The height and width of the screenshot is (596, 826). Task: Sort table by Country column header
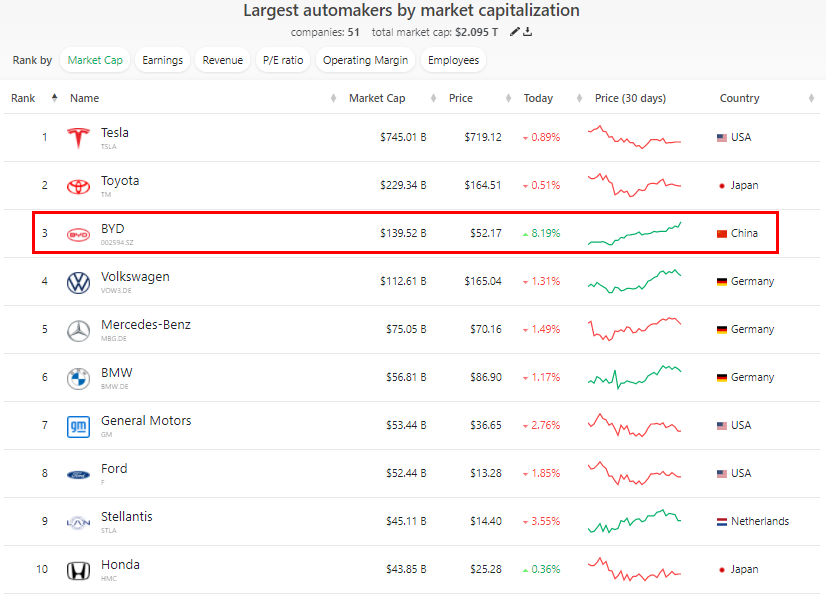pyautogui.click(x=739, y=98)
